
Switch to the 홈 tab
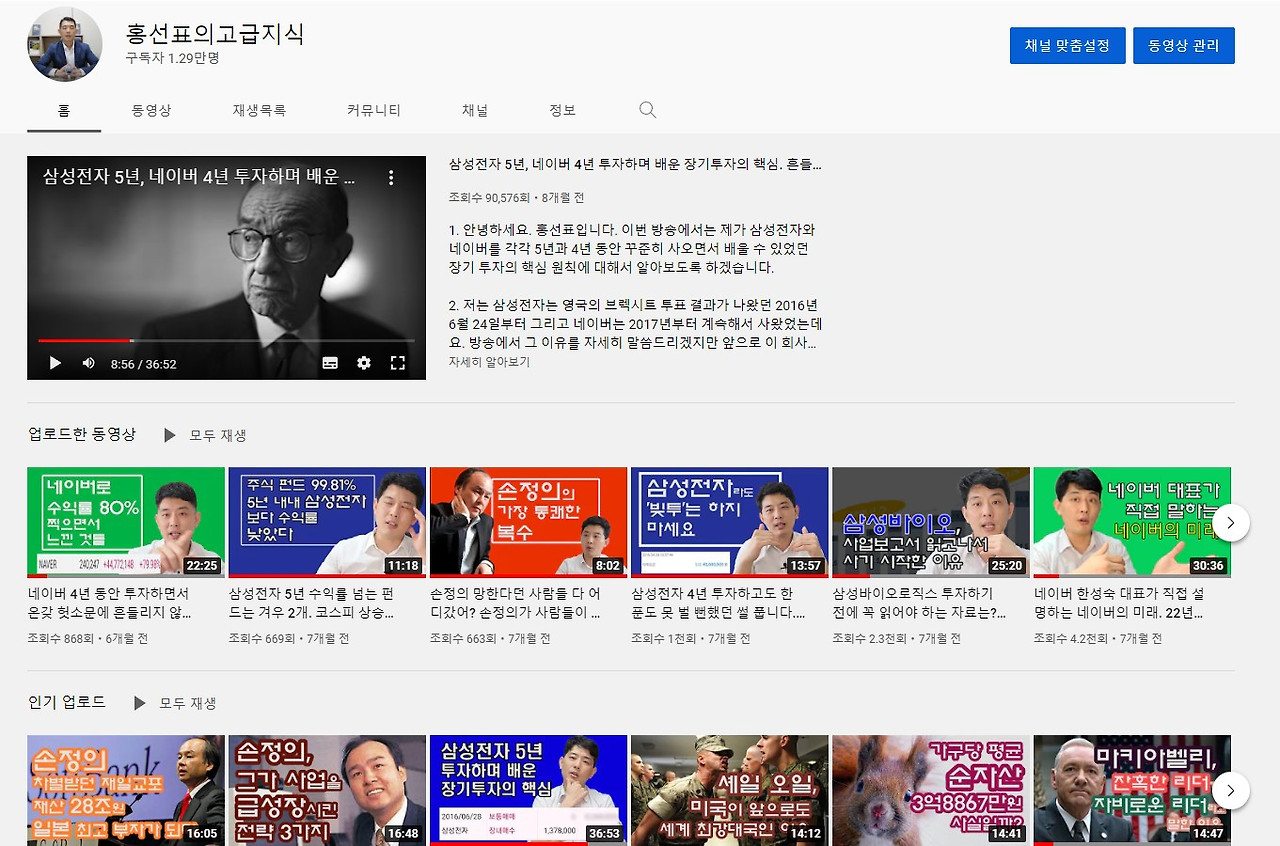(64, 110)
